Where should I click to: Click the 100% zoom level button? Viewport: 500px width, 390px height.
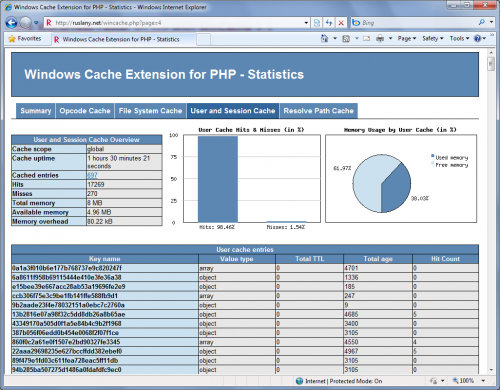(x=463, y=381)
